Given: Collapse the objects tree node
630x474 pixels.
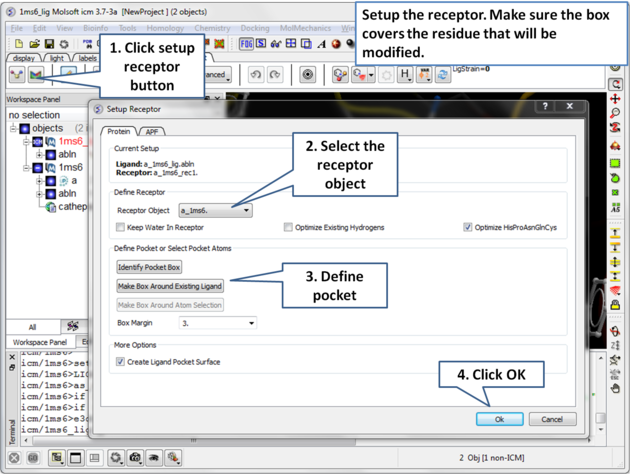Looking at the screenshot, I should [14, 129].
